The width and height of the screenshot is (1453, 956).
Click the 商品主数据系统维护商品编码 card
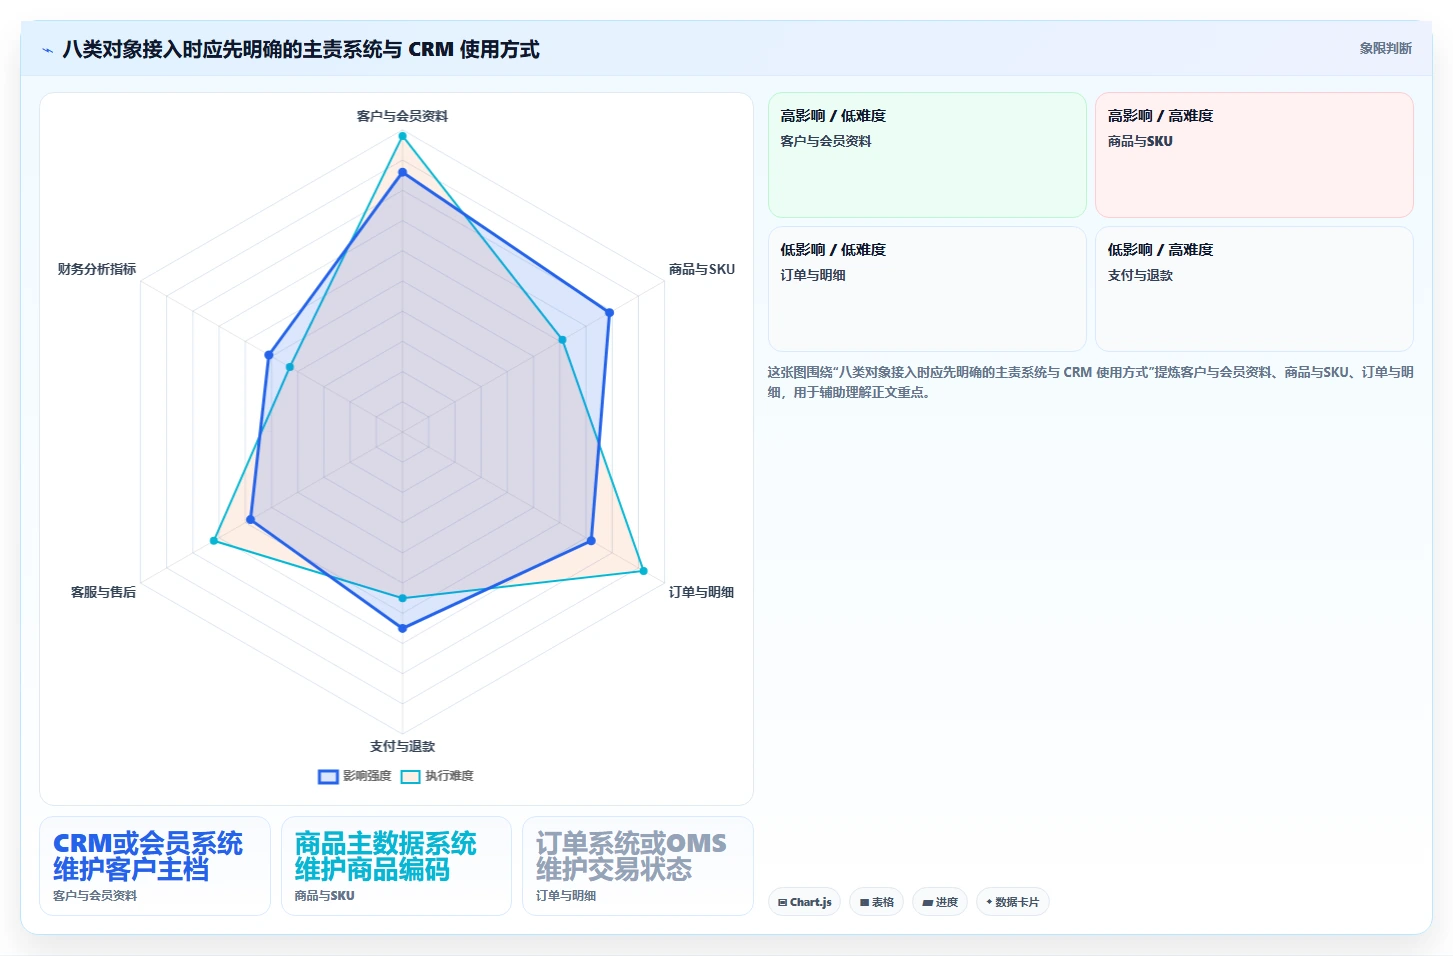click(396, 866)
